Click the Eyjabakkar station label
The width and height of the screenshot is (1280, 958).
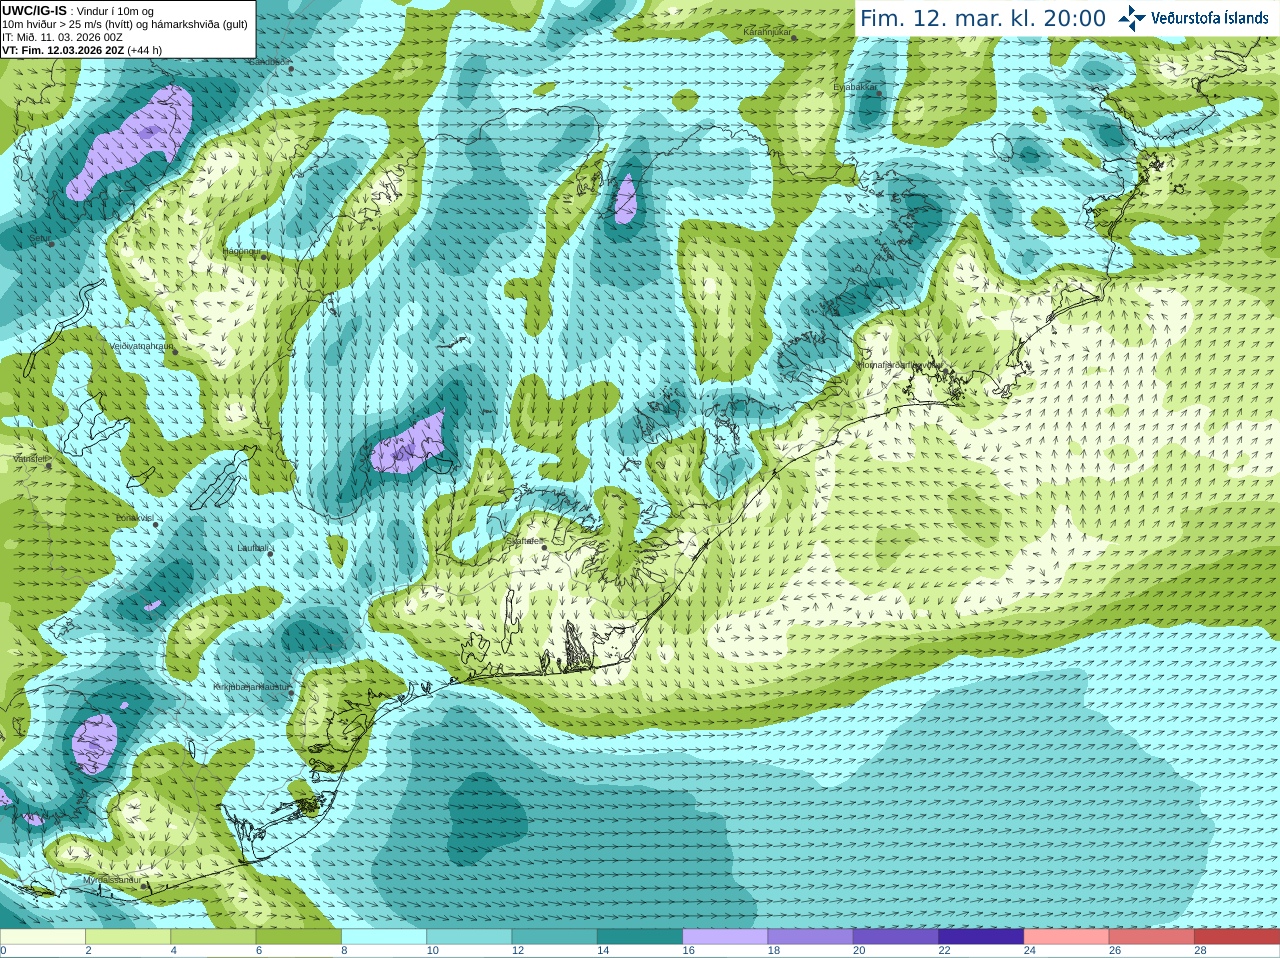click(855, 87)
